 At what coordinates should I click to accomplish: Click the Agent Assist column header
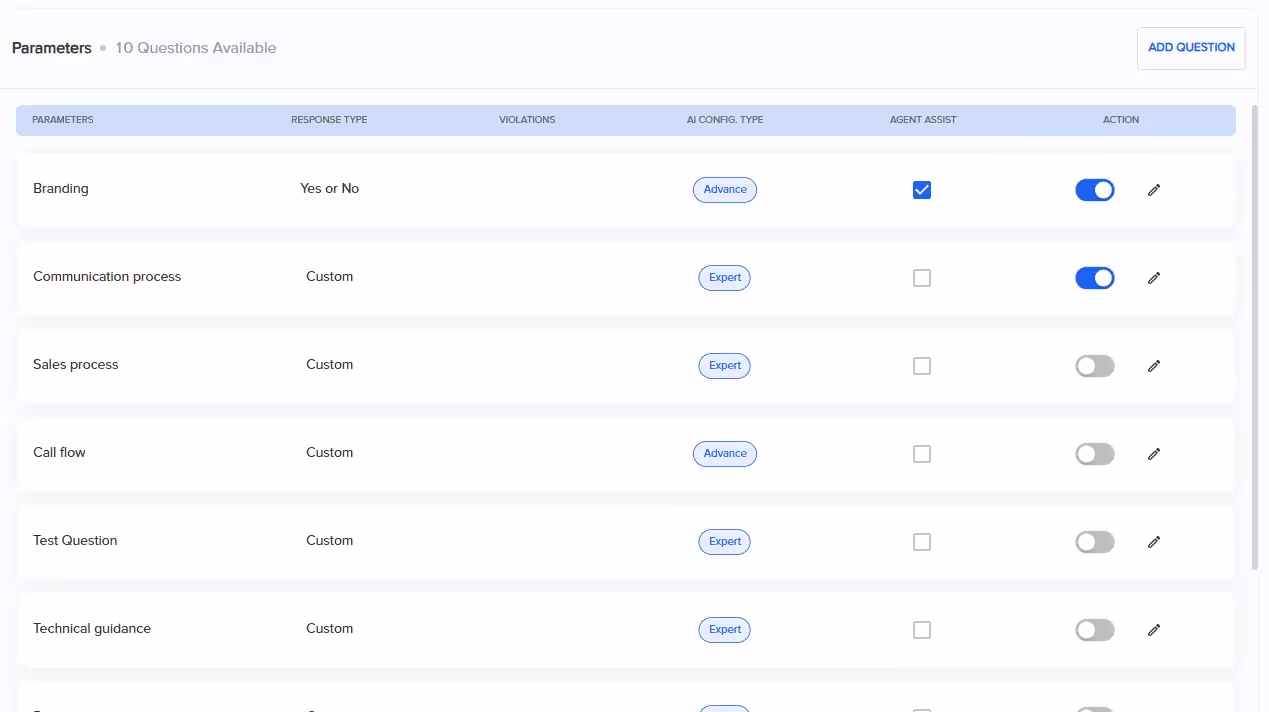coord(923,120)
